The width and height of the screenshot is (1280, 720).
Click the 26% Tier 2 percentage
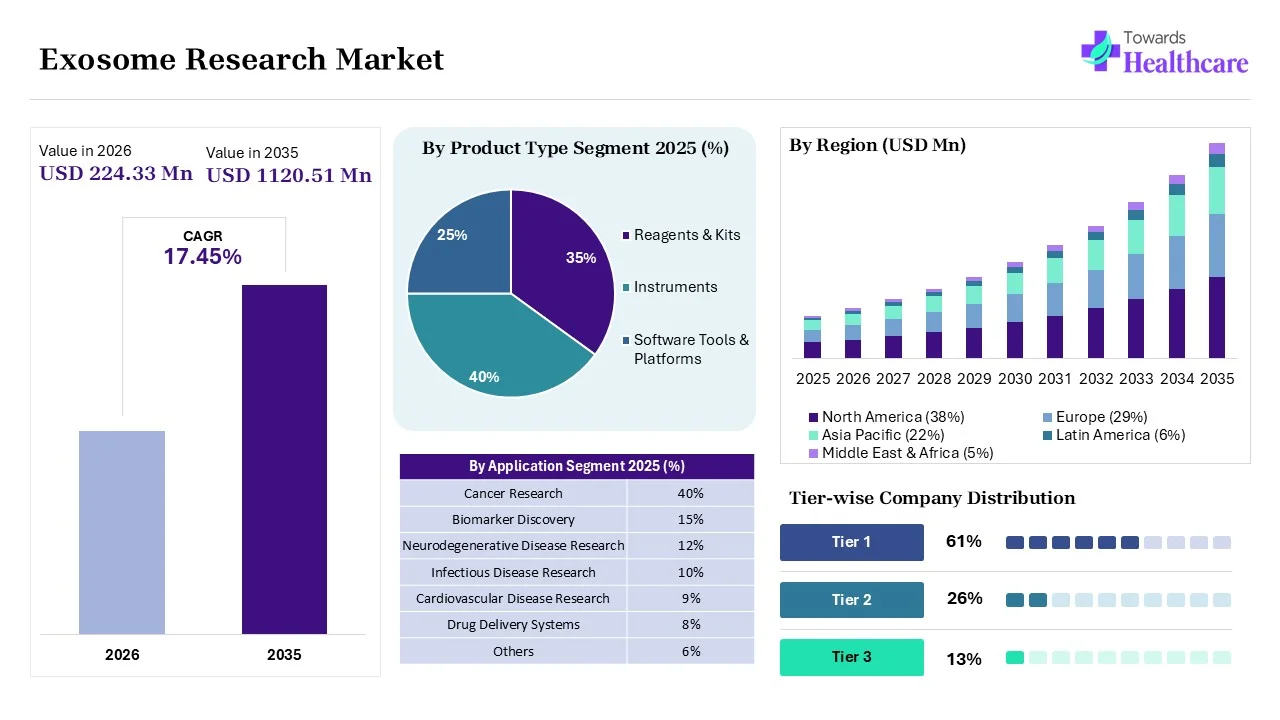[964, 599]
